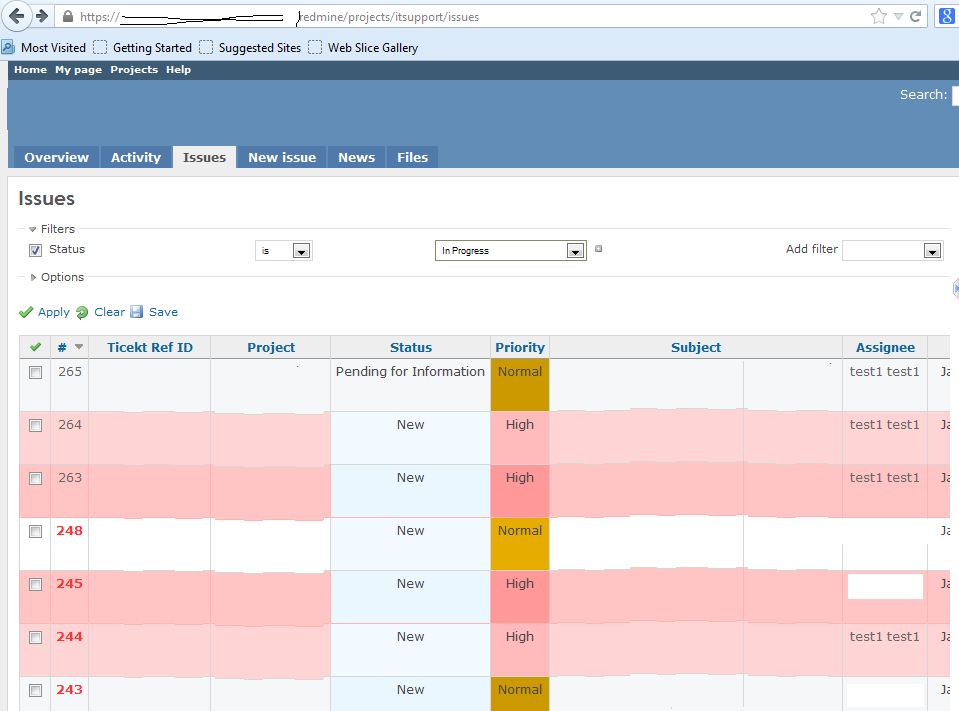Image resolution: width=959 pixels, height=711 pixels.
Task: Toggle multi-select icon beside status value
Action: 599,249
